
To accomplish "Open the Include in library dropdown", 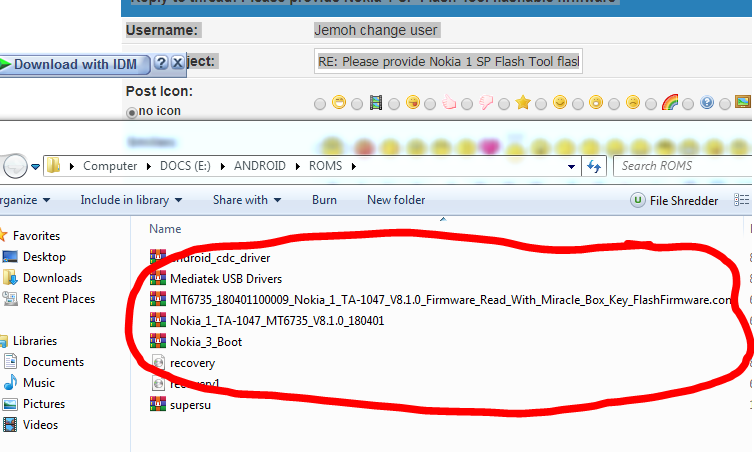I will [x=131, y=200].
